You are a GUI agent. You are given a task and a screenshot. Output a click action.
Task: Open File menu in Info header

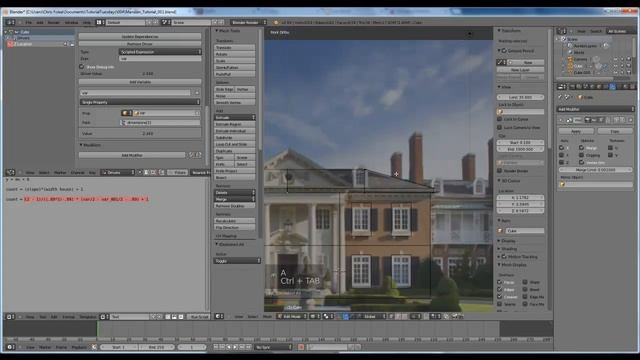29,22
